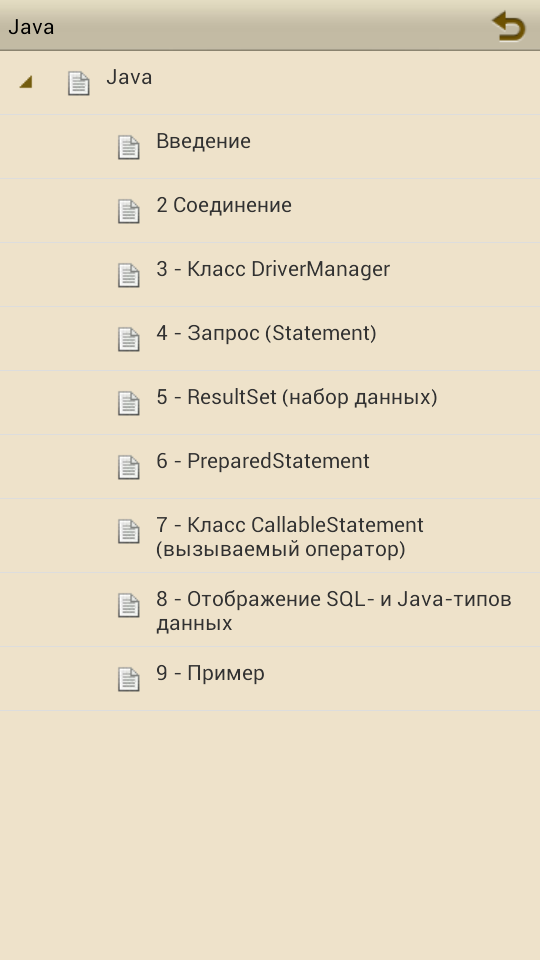Click the page icon beside 4 - Запрос (Statement)
Image resolution: width=540 pixels, height=960 pixels.
tap(129, 339)
